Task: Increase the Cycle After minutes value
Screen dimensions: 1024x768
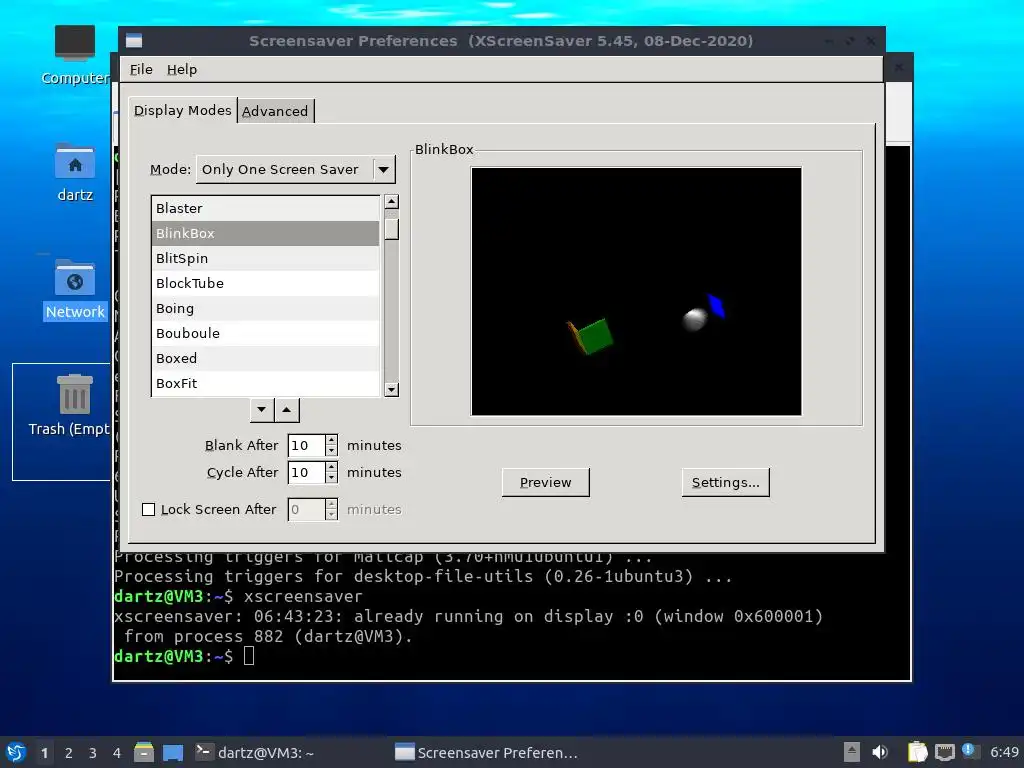Action: [332, 467]
